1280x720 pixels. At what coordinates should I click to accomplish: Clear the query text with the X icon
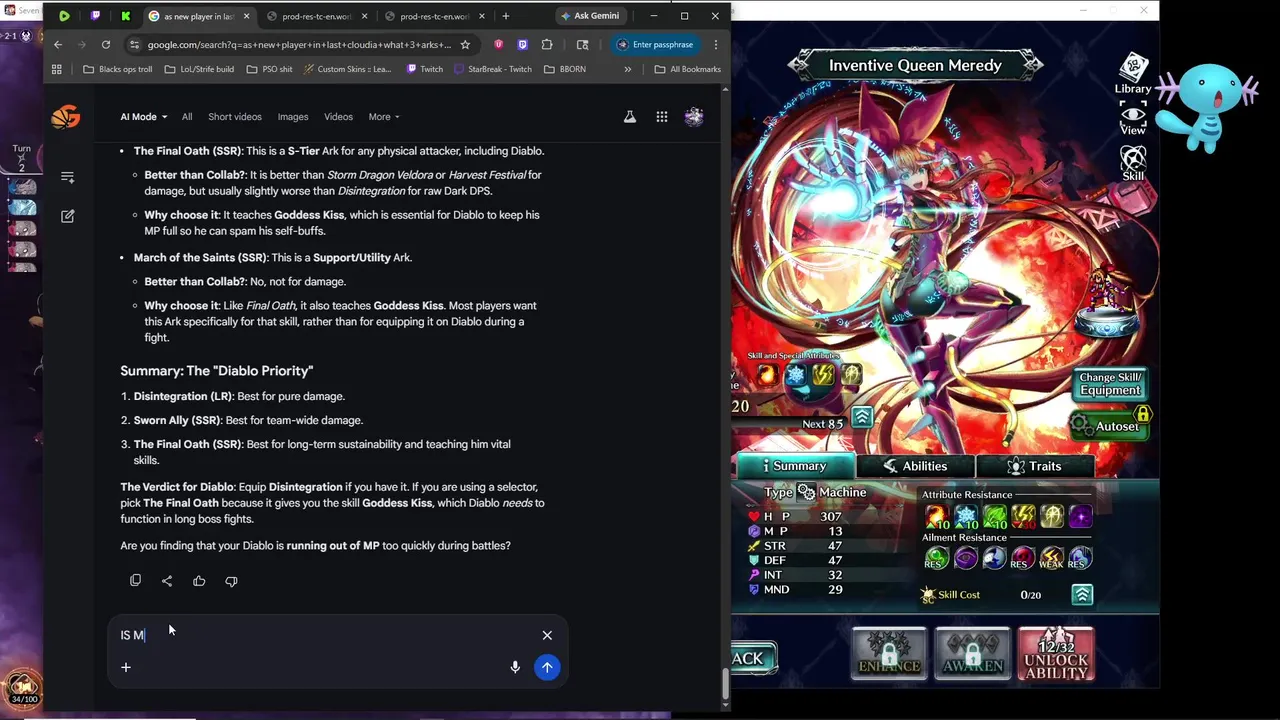547,635
